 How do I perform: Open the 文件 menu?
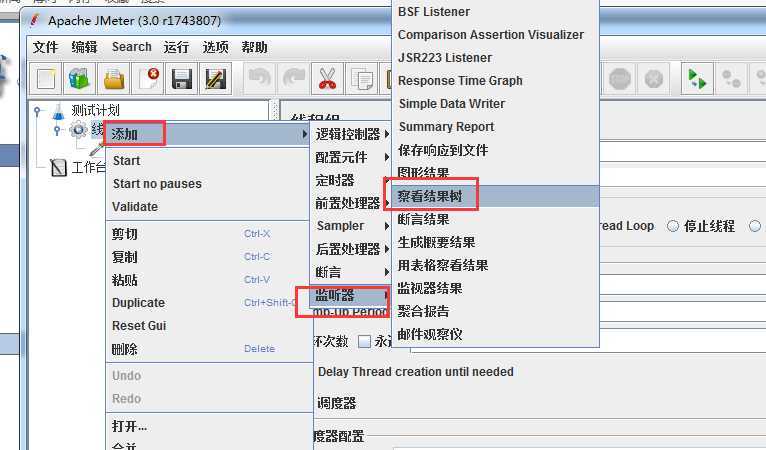tap(45, 47)
